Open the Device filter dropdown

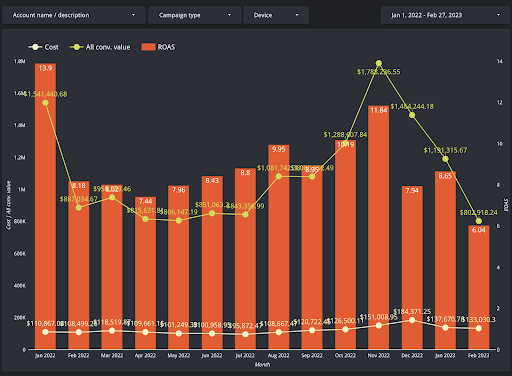276,15
